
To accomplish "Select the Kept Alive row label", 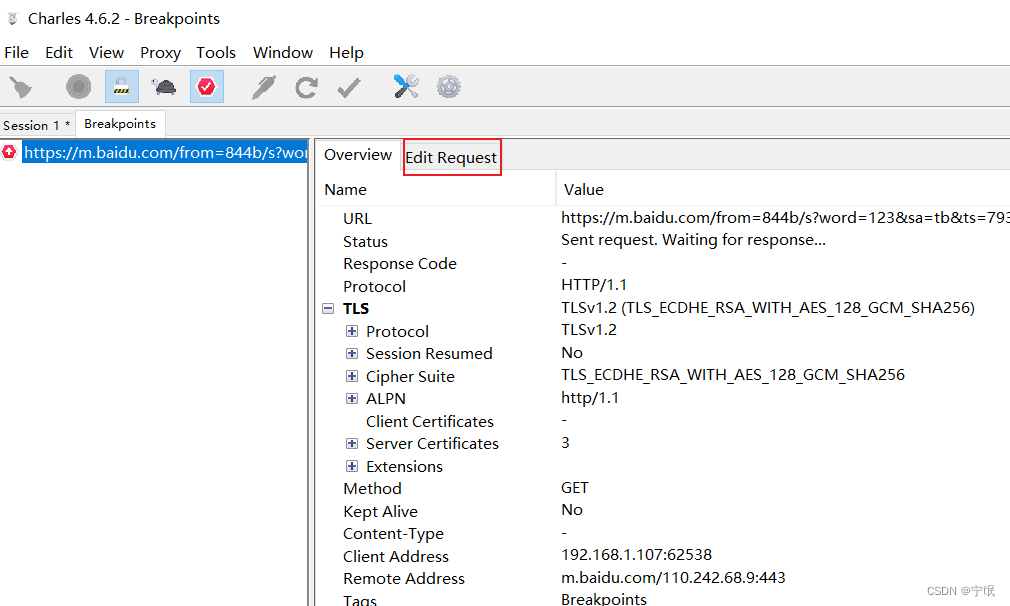I will [x=381, y=511].
